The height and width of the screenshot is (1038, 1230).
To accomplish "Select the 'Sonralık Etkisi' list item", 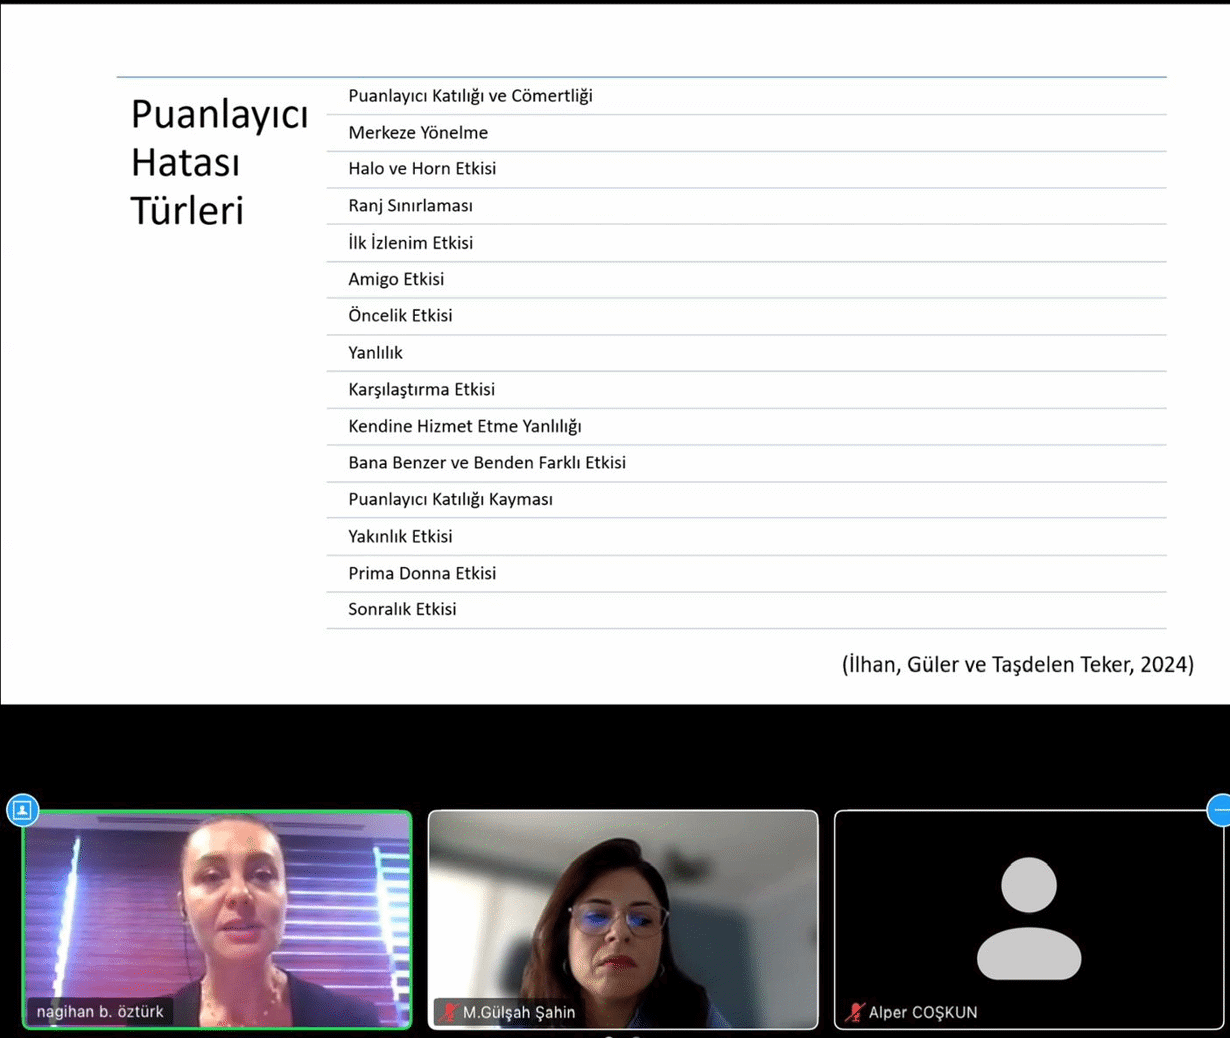I will (x=402, y=609).
